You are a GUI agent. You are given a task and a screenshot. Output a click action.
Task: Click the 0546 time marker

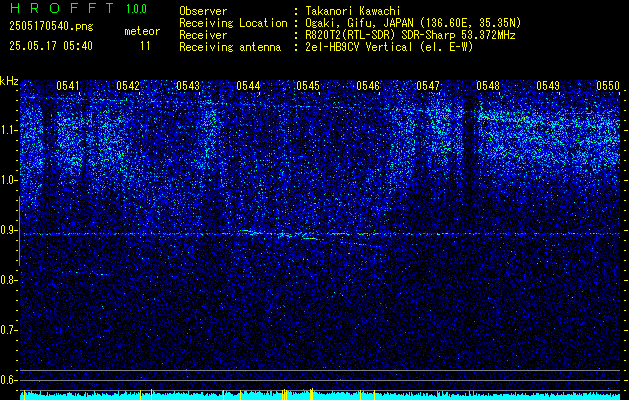pos(368,86)
